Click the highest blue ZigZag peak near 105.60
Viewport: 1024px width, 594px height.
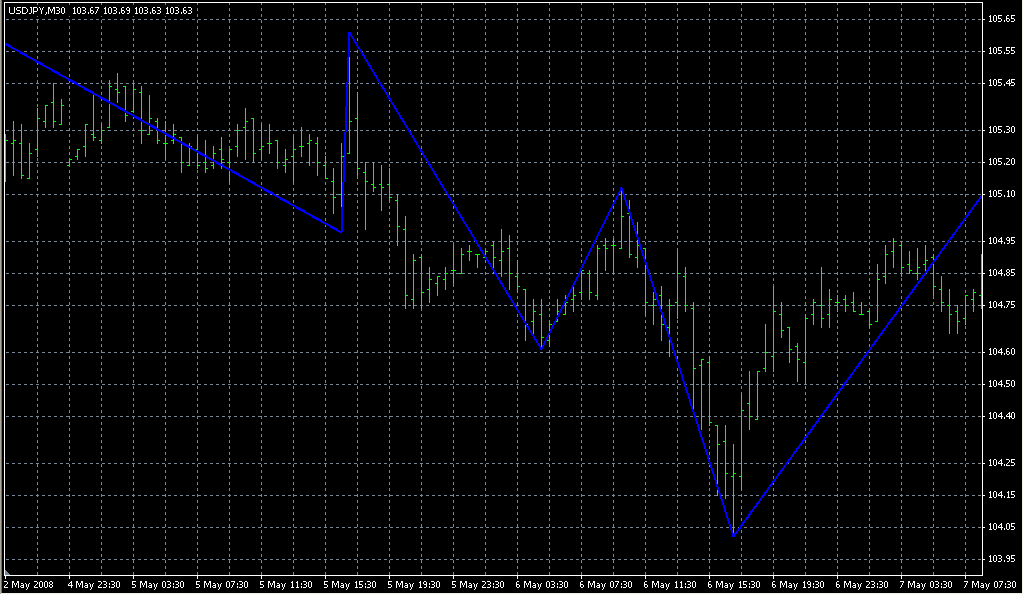[x=349, y=33]
